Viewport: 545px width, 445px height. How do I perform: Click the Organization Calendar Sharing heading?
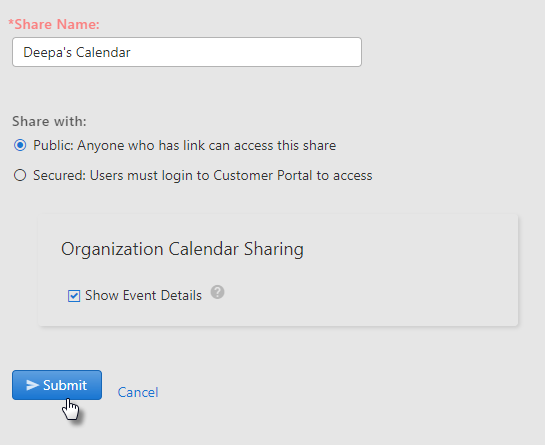tap(182, 249)
